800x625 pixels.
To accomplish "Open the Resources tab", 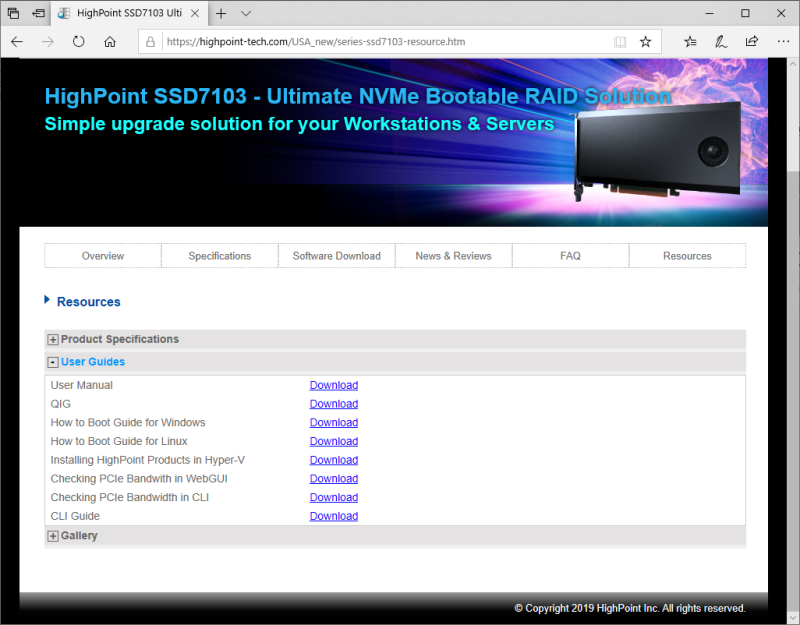I will [x=687, y=256].
